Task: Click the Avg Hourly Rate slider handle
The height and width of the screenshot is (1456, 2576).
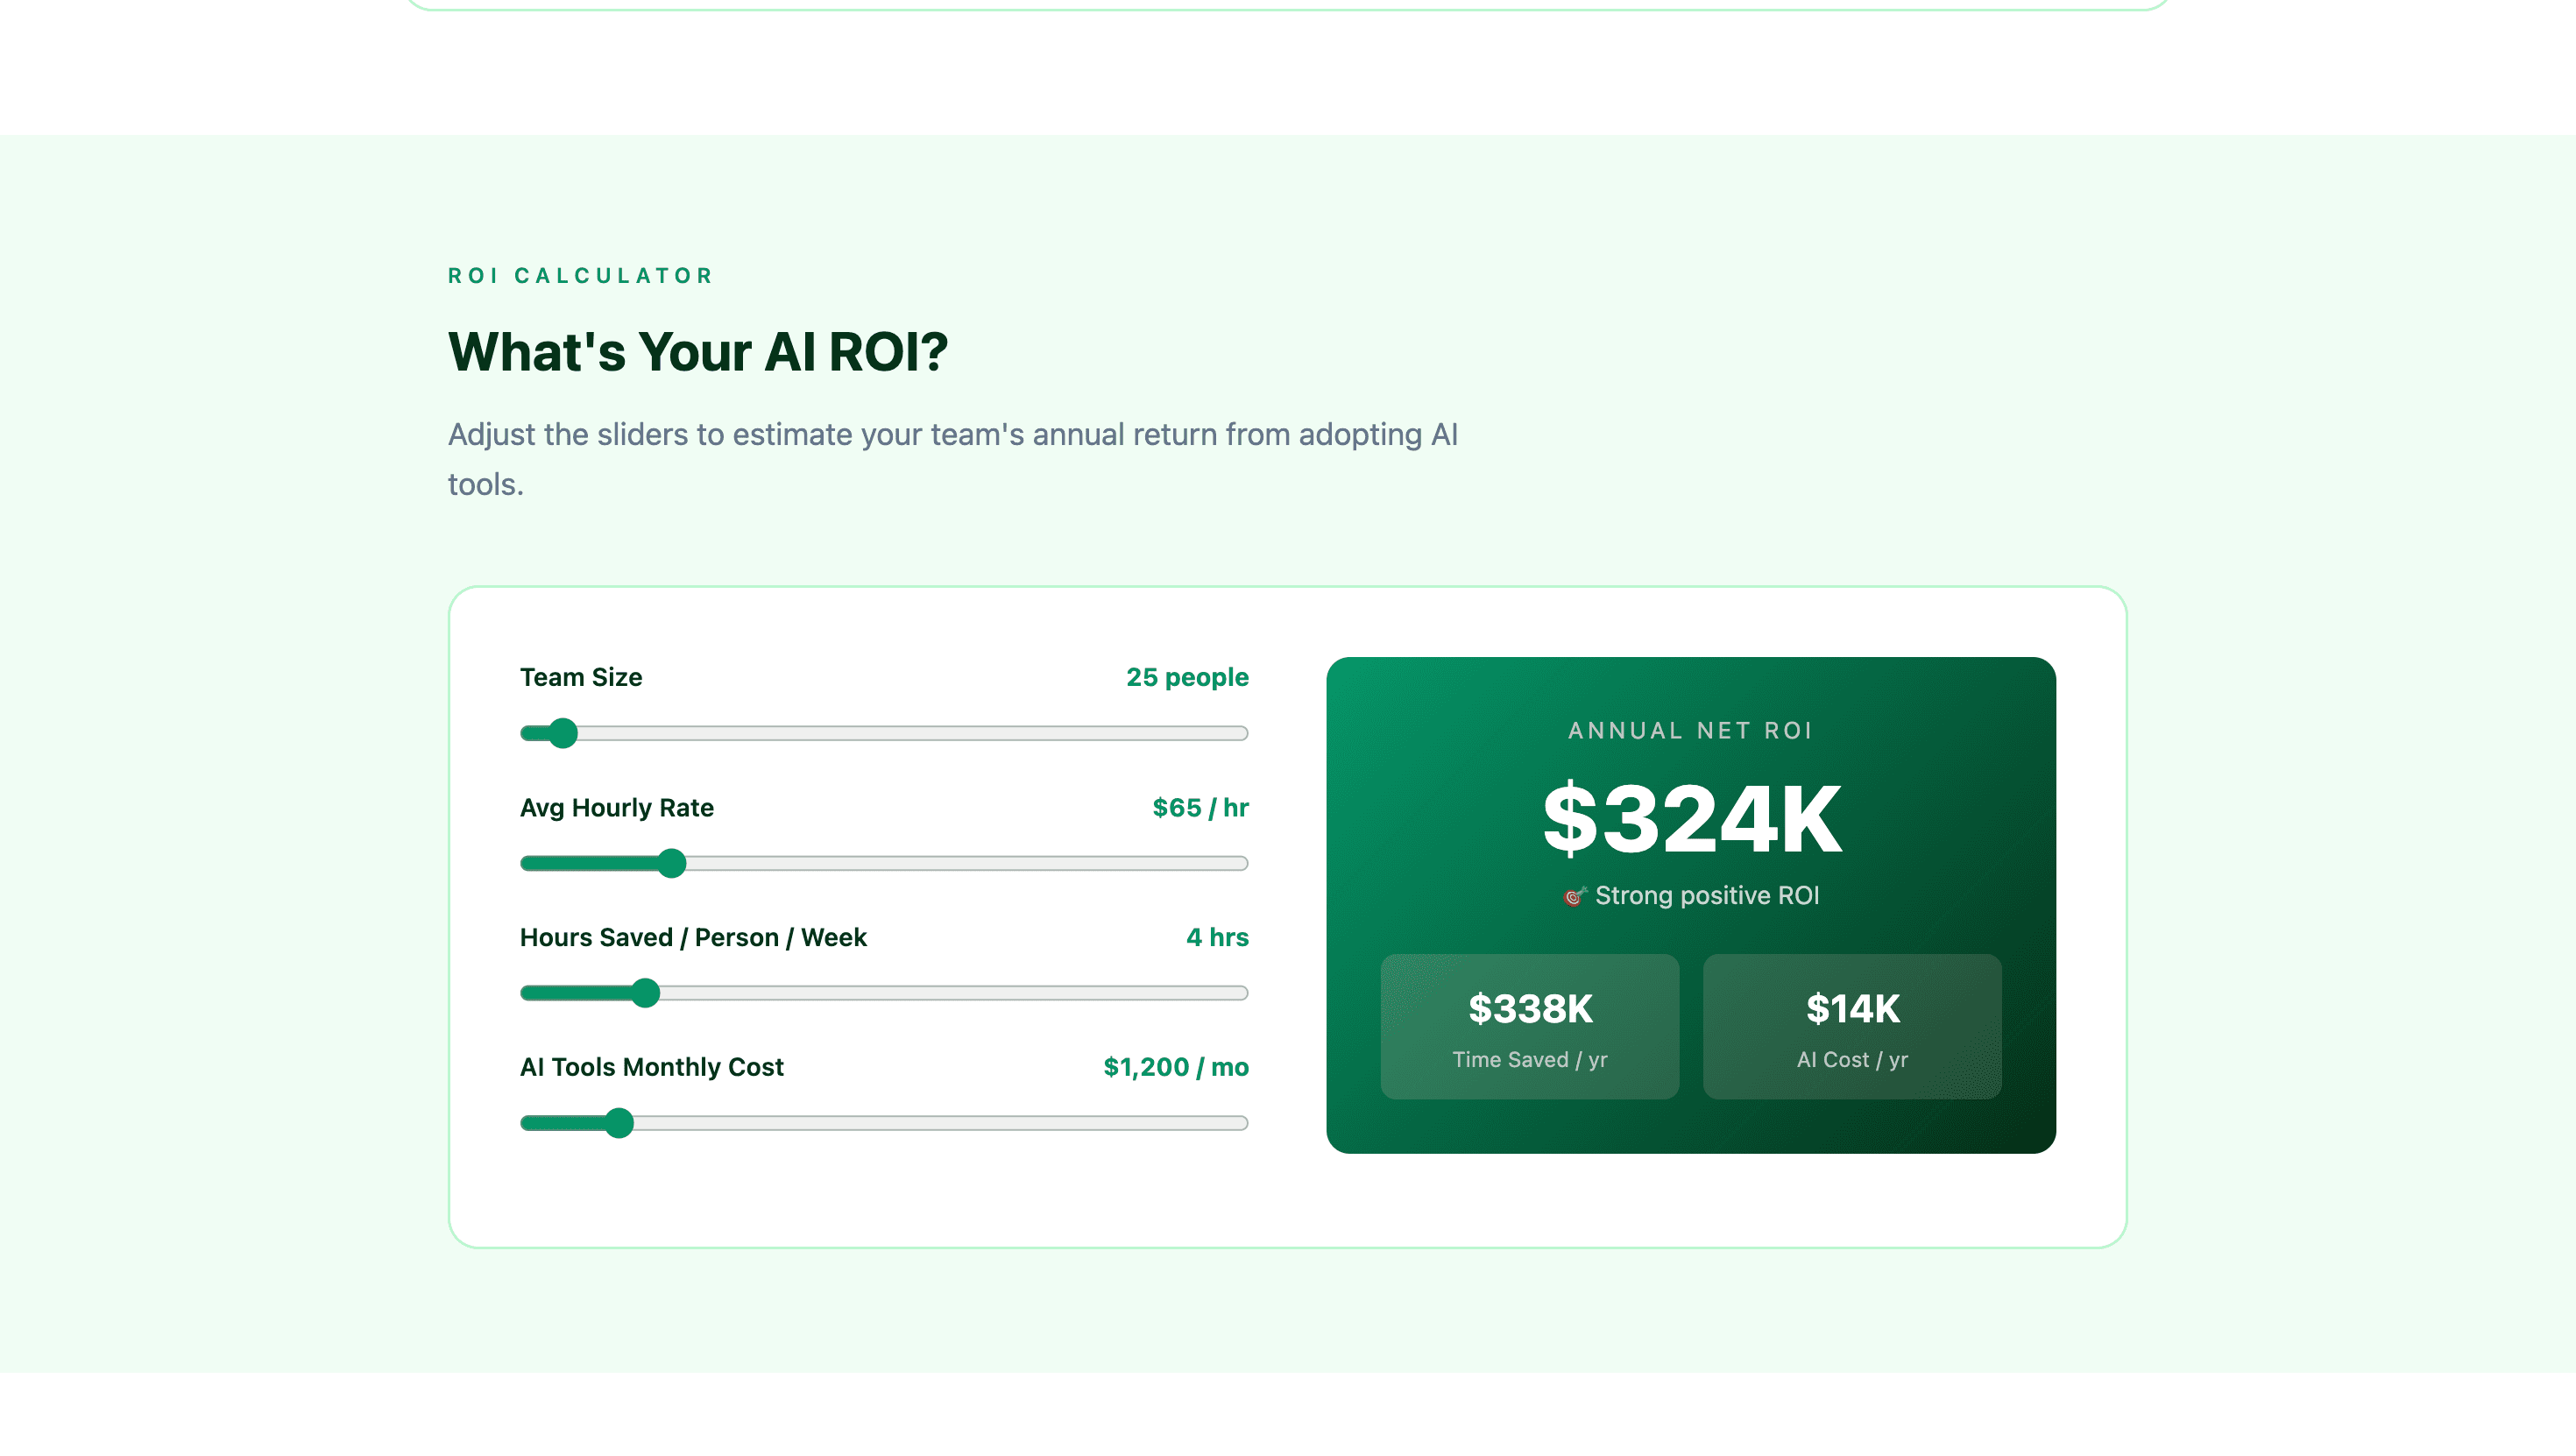Action: click(672, 863)
